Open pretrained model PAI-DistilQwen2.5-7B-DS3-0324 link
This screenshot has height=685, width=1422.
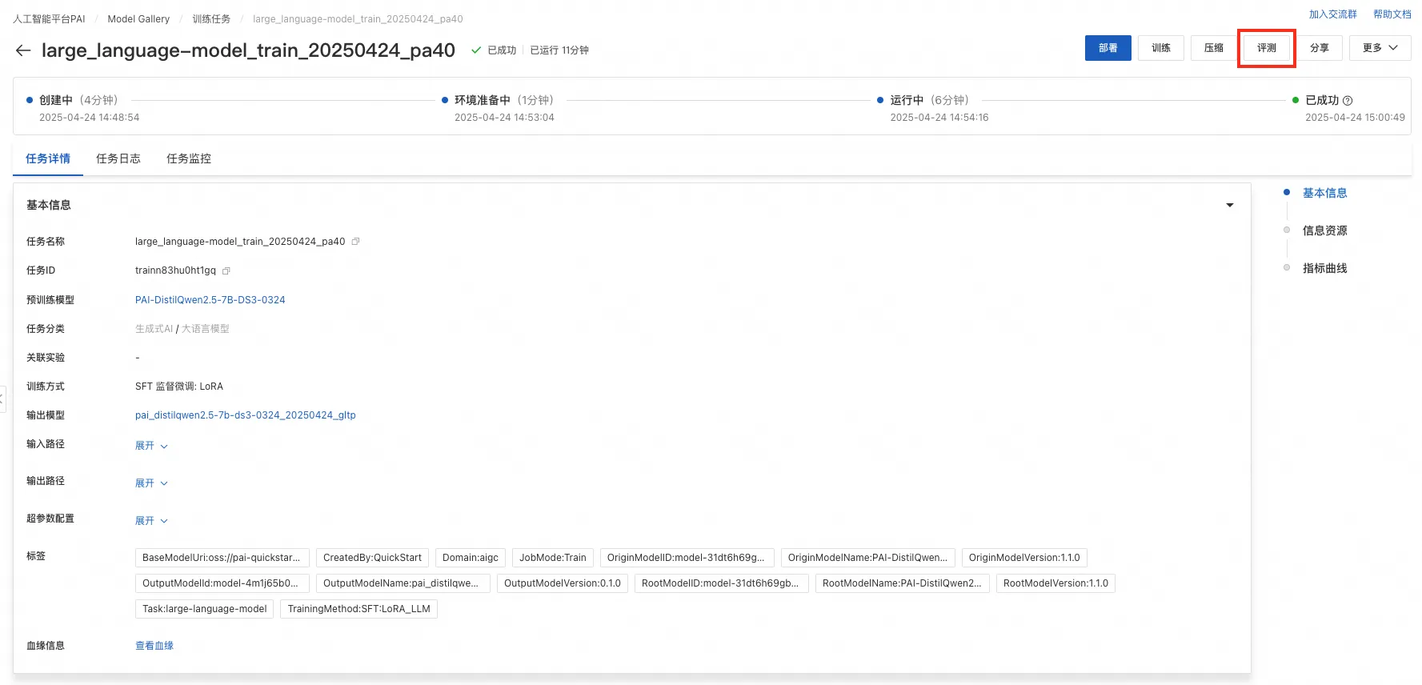coord(210,300)
